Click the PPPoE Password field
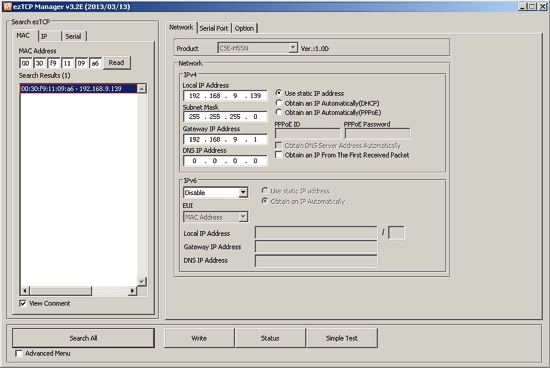This screenshot has height=368, width=550. [377, 133]
